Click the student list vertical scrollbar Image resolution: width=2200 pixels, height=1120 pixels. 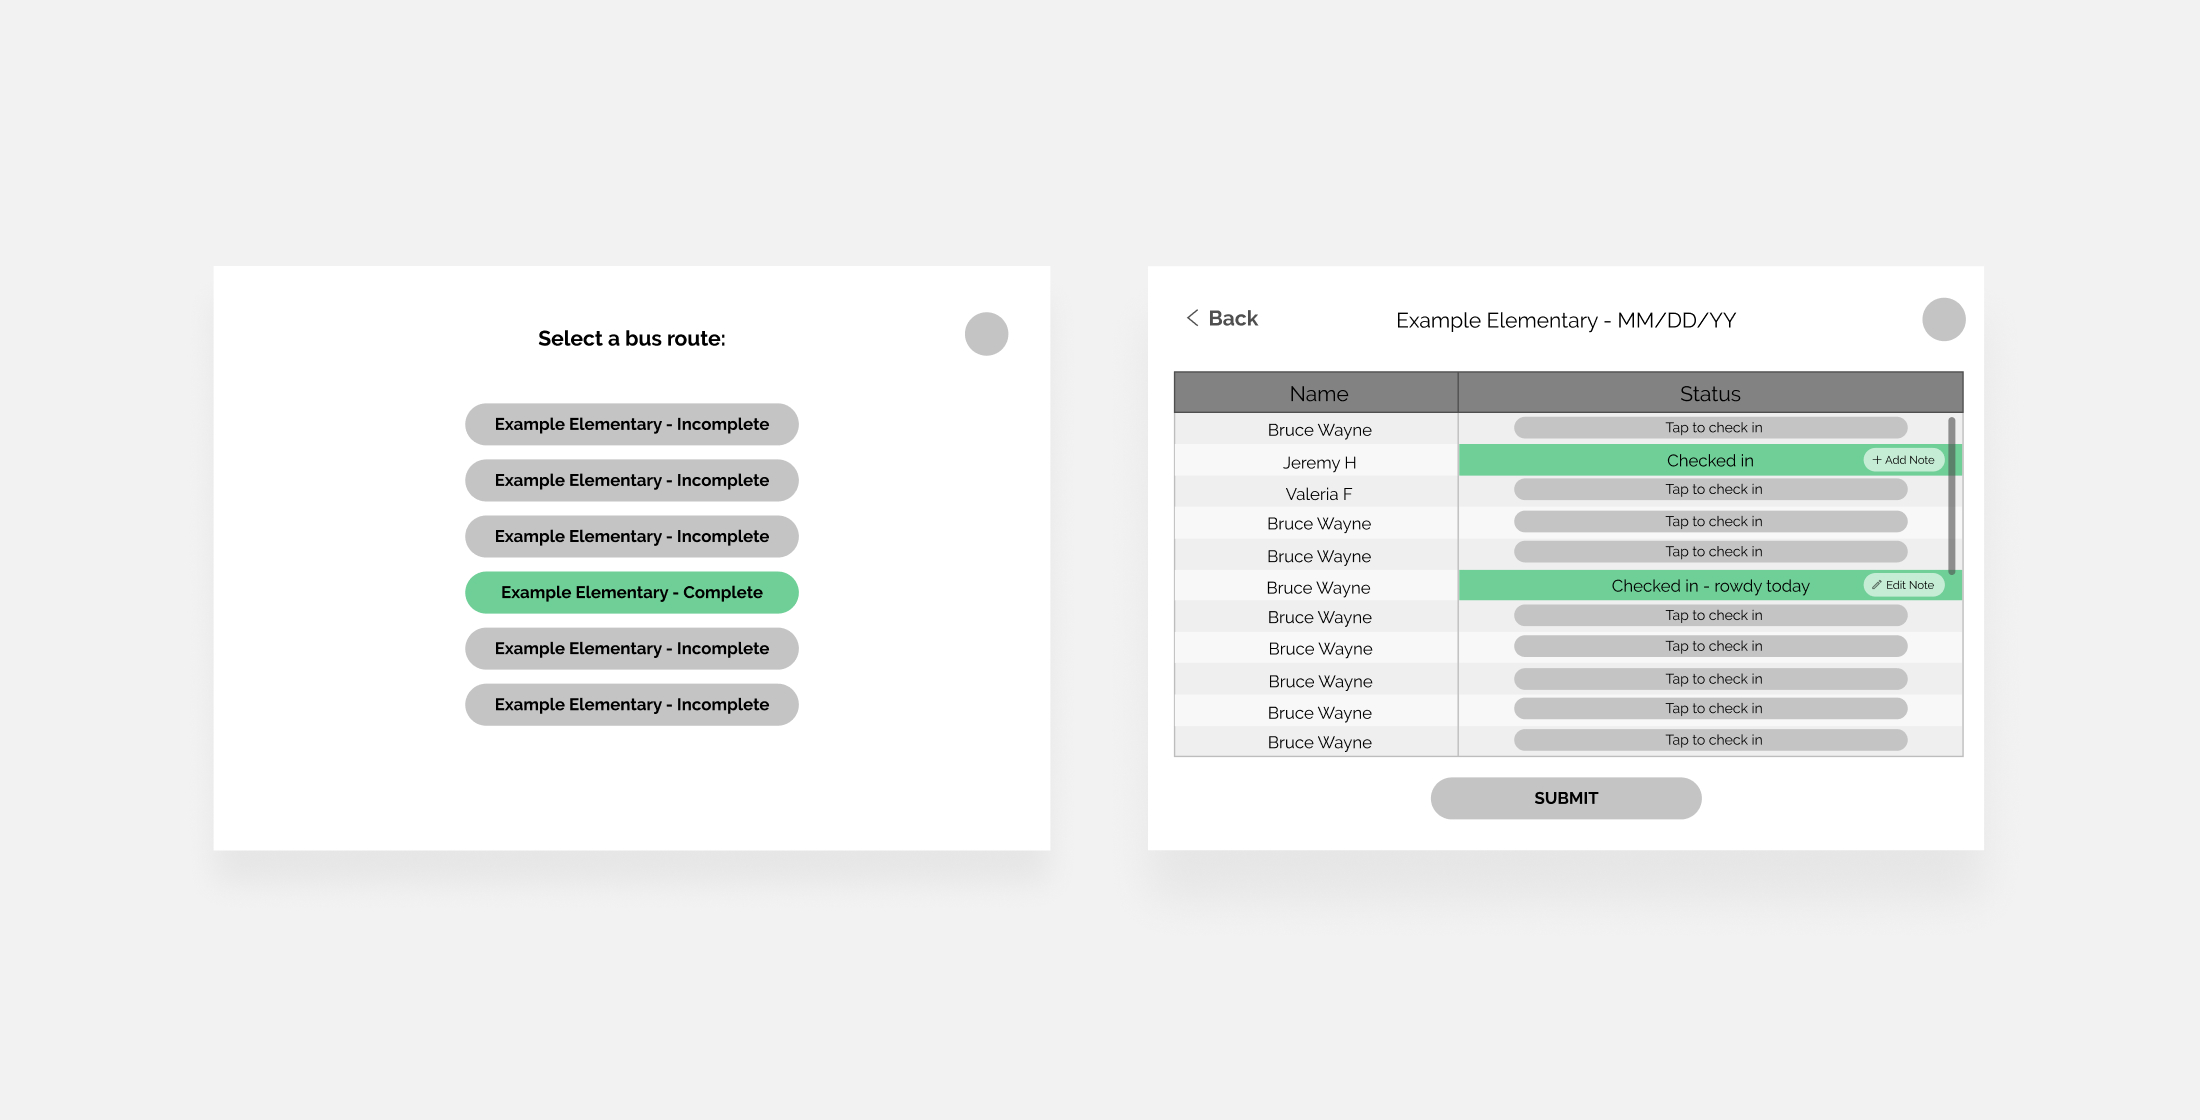1951,495
